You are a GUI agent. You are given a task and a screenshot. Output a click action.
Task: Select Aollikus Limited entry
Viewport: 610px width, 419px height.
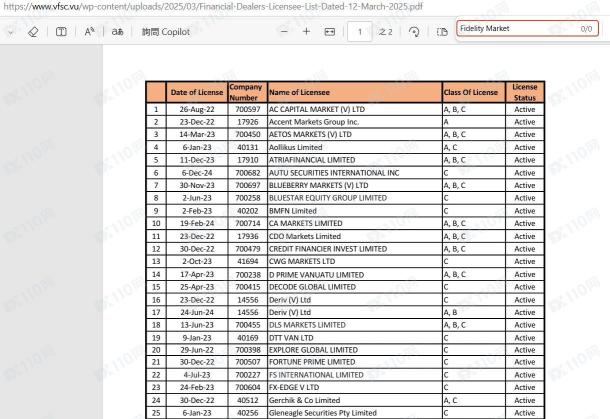(295, 147)
